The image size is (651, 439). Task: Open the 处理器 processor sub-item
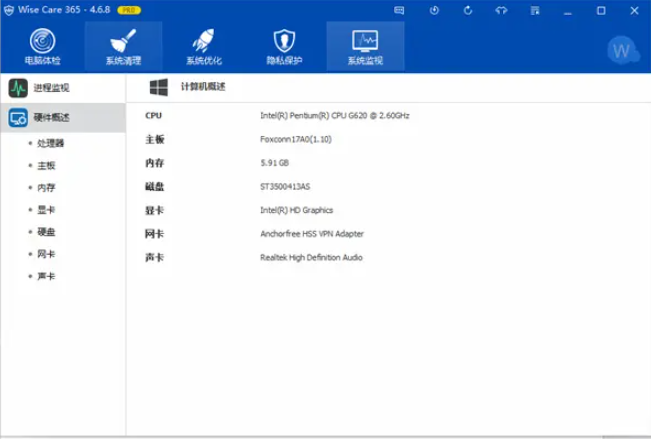tap(50, 143)
